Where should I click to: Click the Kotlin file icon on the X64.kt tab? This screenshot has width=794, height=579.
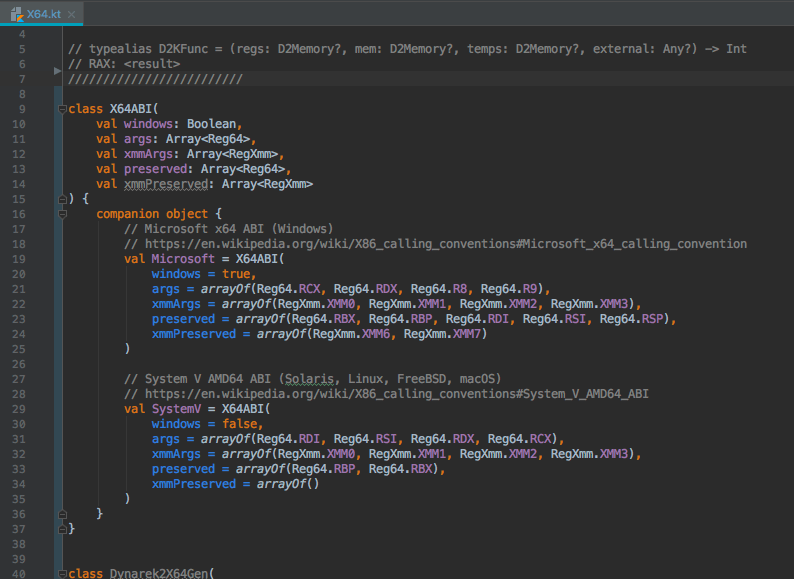pos(17,13)
